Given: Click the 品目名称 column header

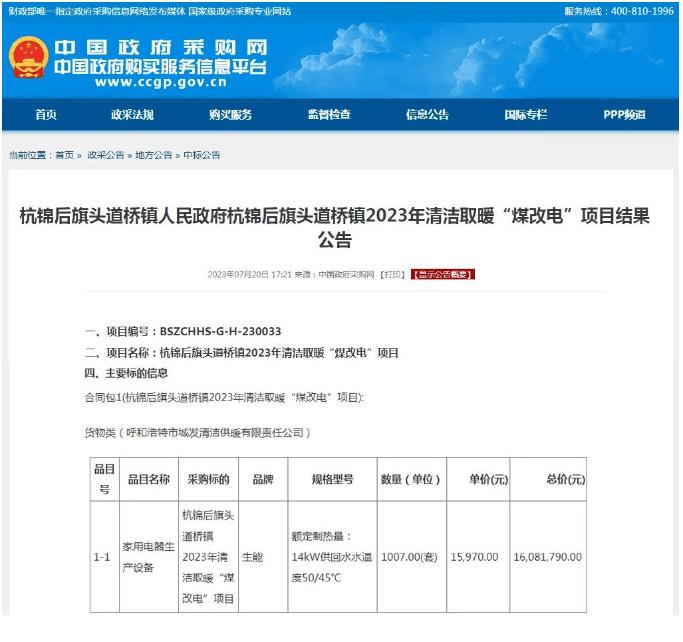Looking at the screenshot, I should pyautogui.click(x=149, y=480).
